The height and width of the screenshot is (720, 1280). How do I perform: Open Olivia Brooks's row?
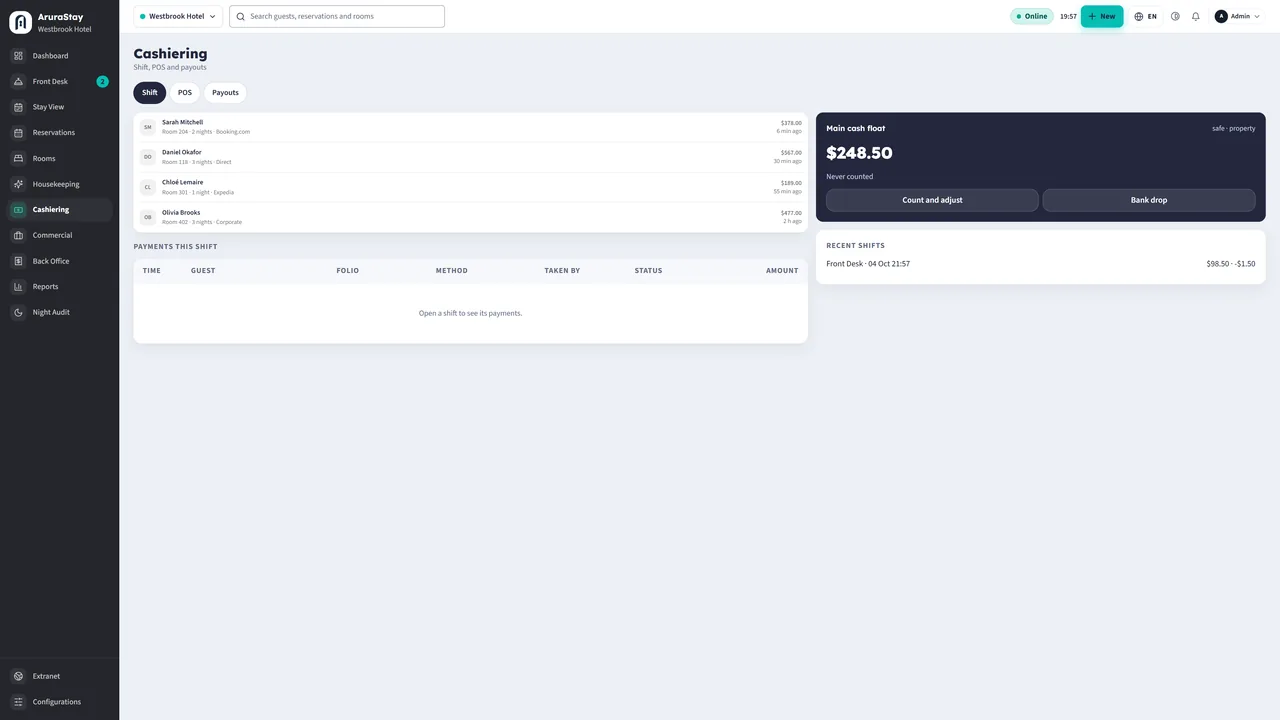coord(470,217)
